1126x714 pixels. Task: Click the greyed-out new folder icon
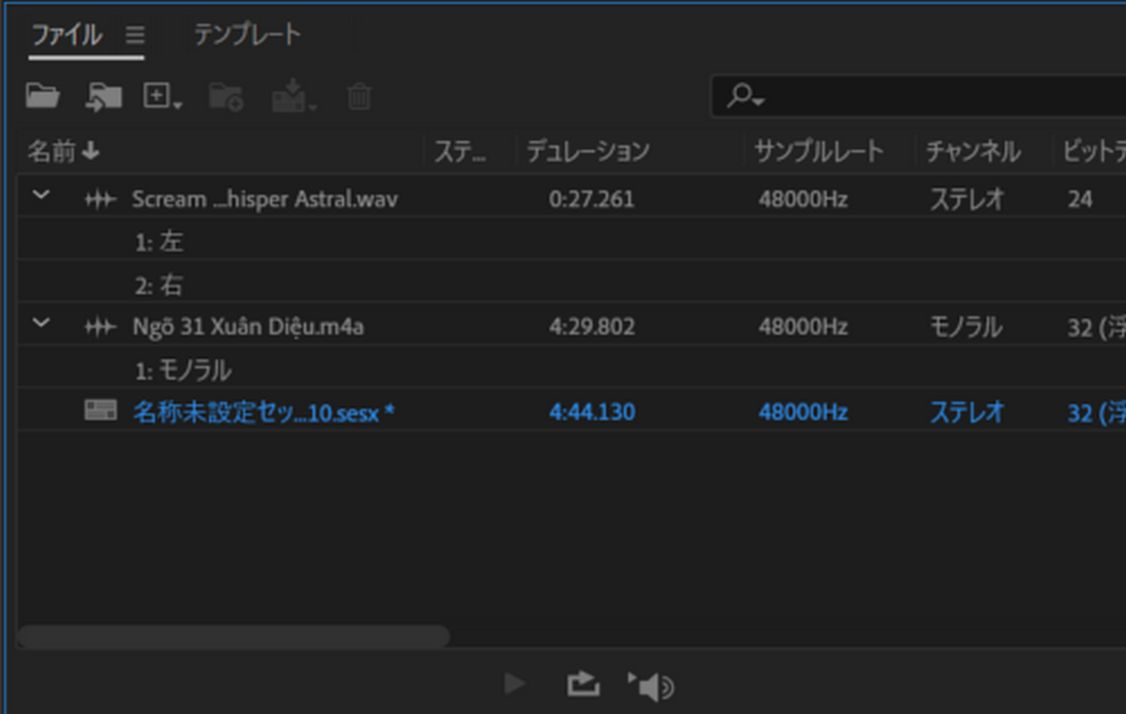coord(226,97)
